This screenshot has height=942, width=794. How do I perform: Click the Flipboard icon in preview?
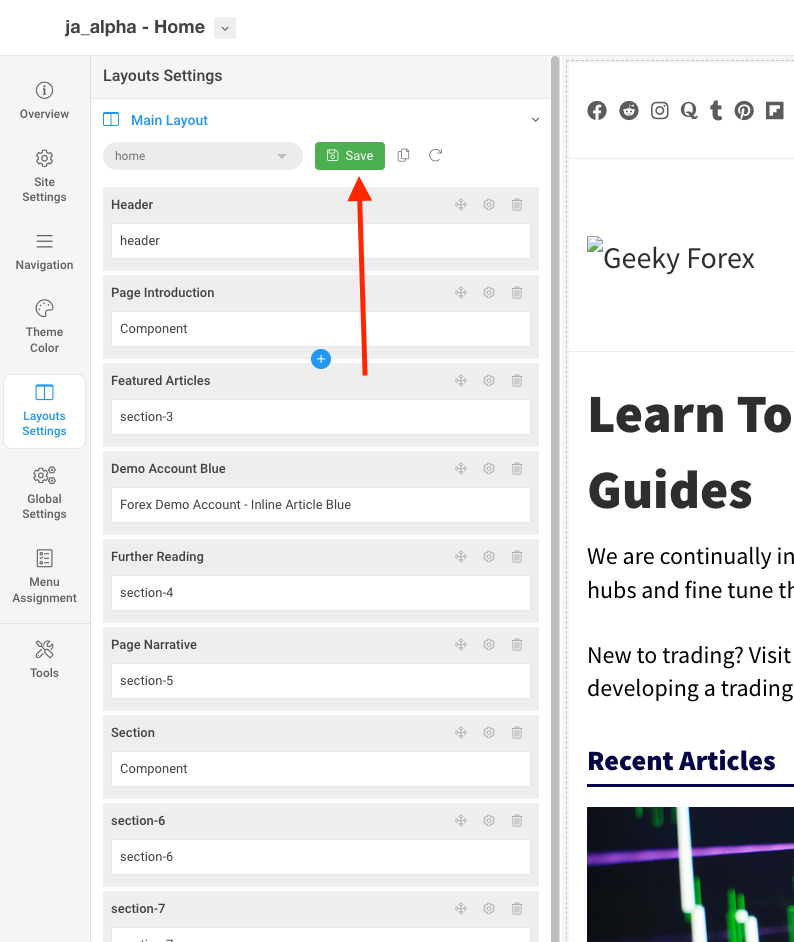775,111
